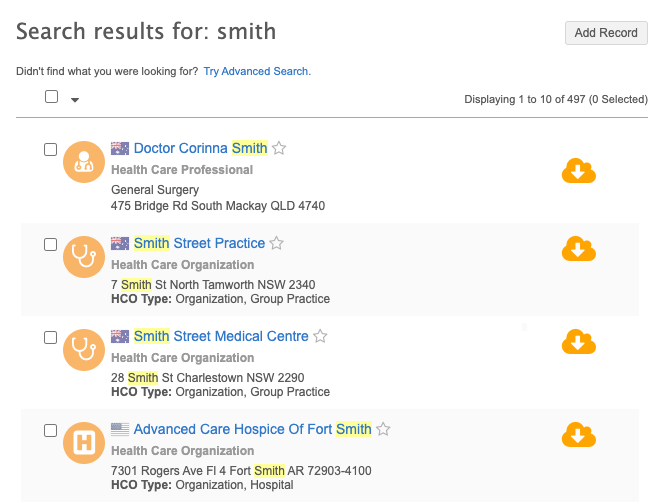Open the Try Advanced Search link
The width and height of the screenshot is (667, 503).
click(257, 72)
